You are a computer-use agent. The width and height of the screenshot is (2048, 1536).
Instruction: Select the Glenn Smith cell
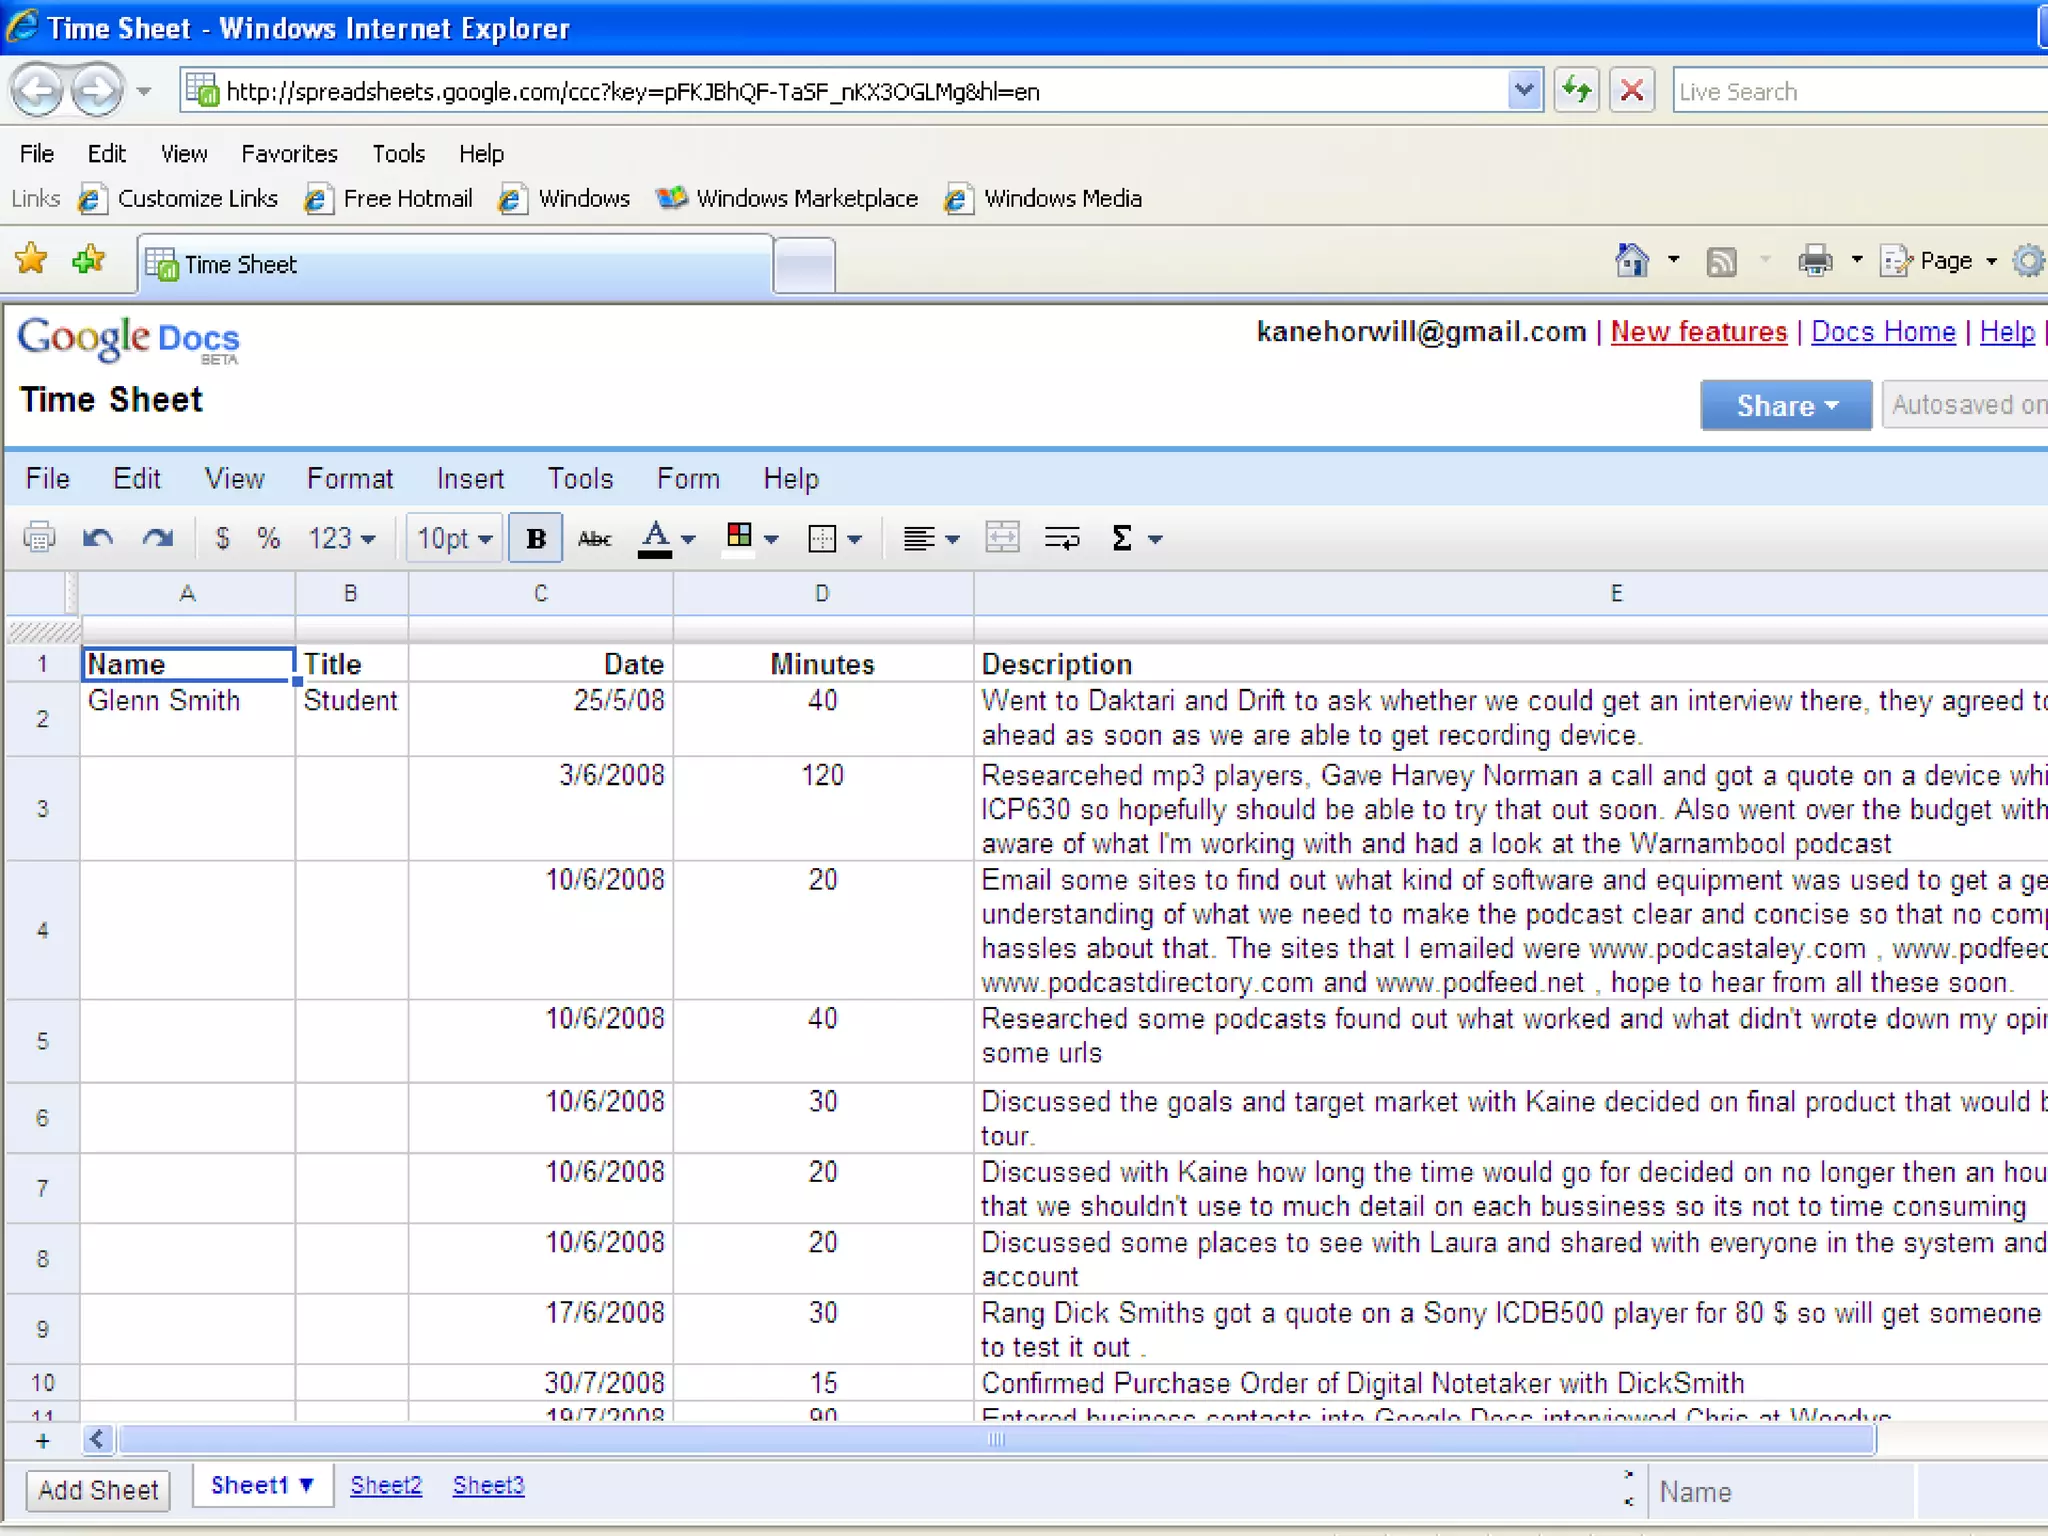[x=187, y=718]
